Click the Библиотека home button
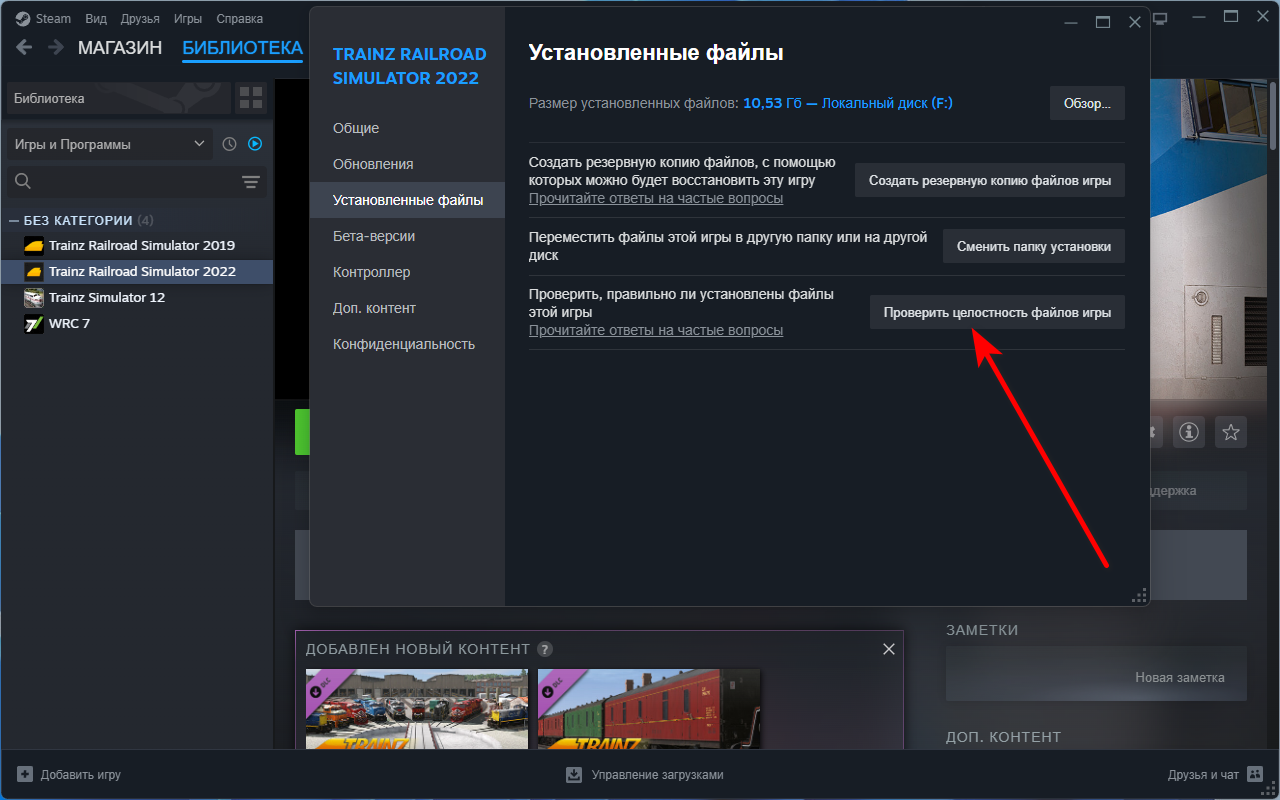Image resolution: width=1280 pixels, height=800 pixels. coord(118,98)
